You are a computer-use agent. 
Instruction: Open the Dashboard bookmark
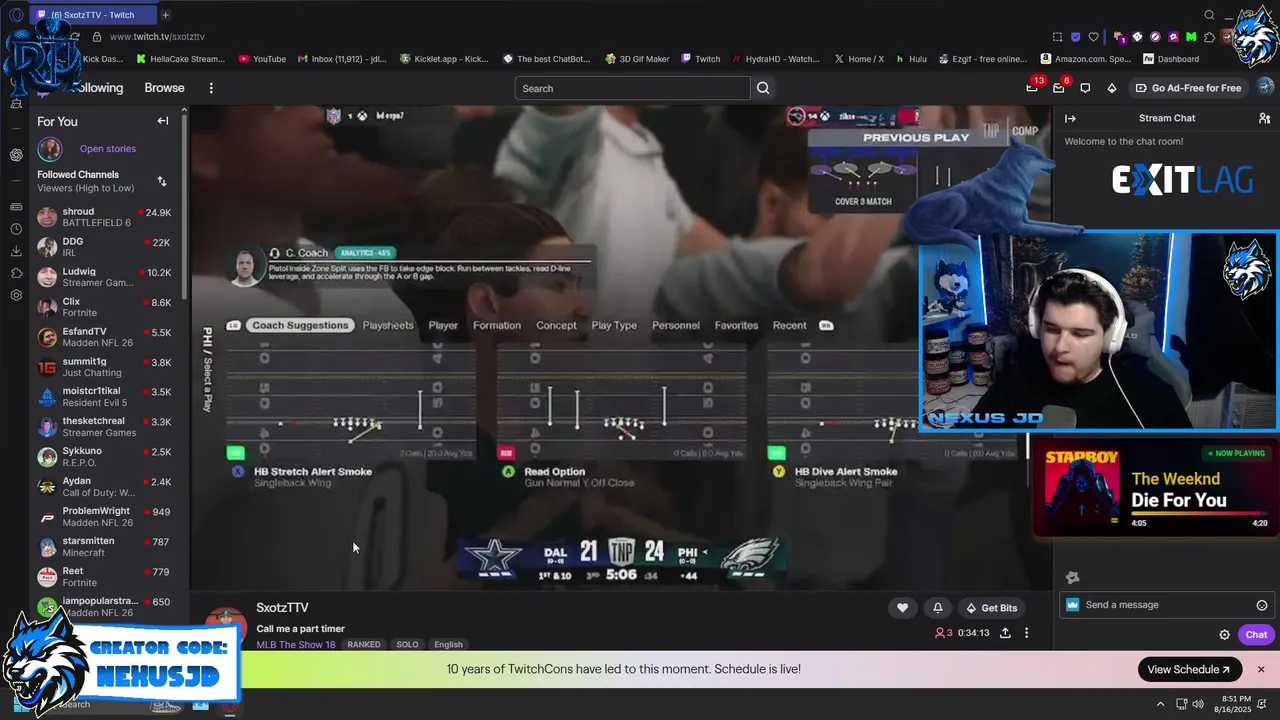pyautogui.click(x=1170, y=59)
